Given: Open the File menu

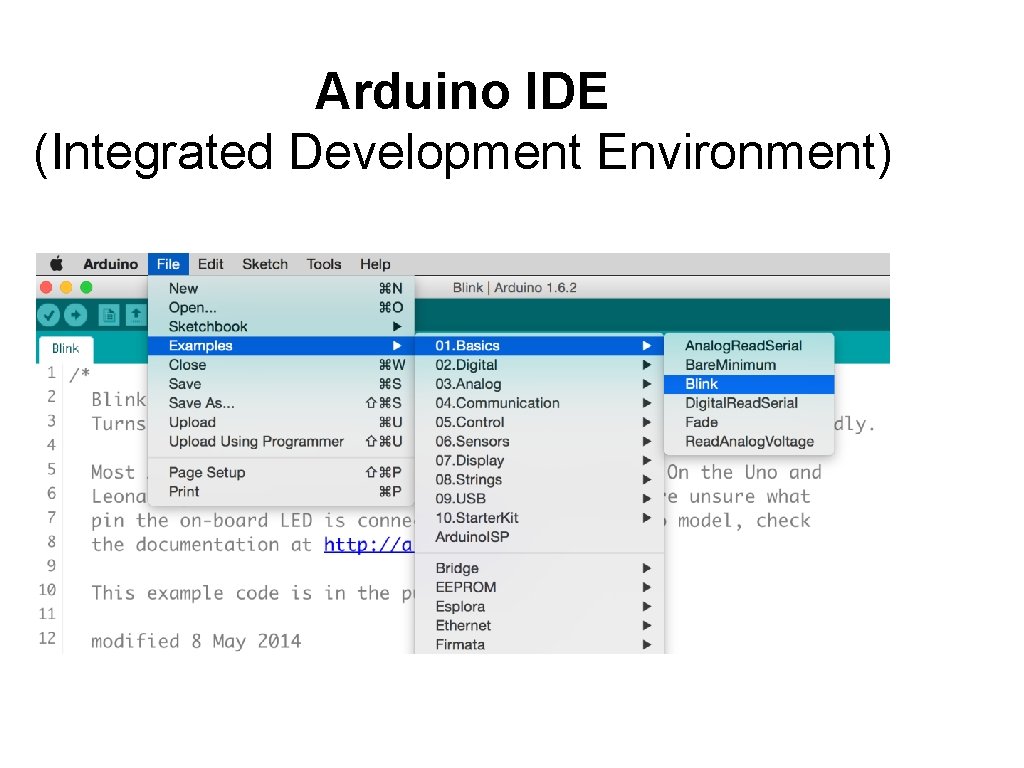Looking at the screenshot, I should (x=168, y=264).
